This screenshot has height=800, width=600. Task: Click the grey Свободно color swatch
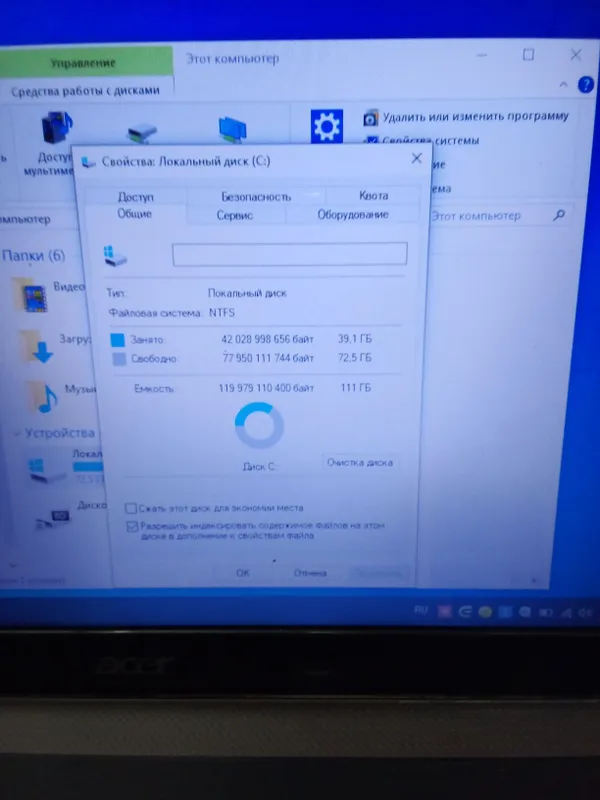click(119, 359)
